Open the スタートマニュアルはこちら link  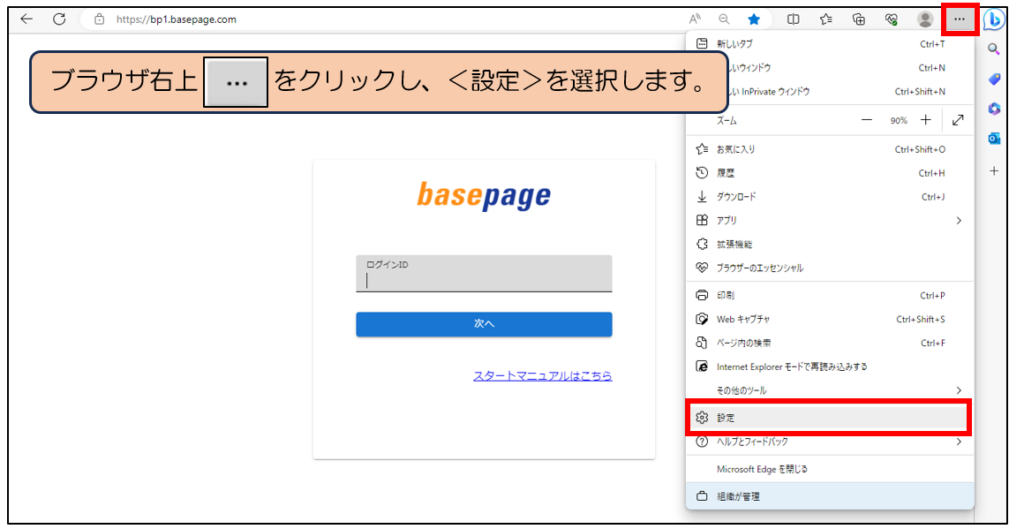542,376
